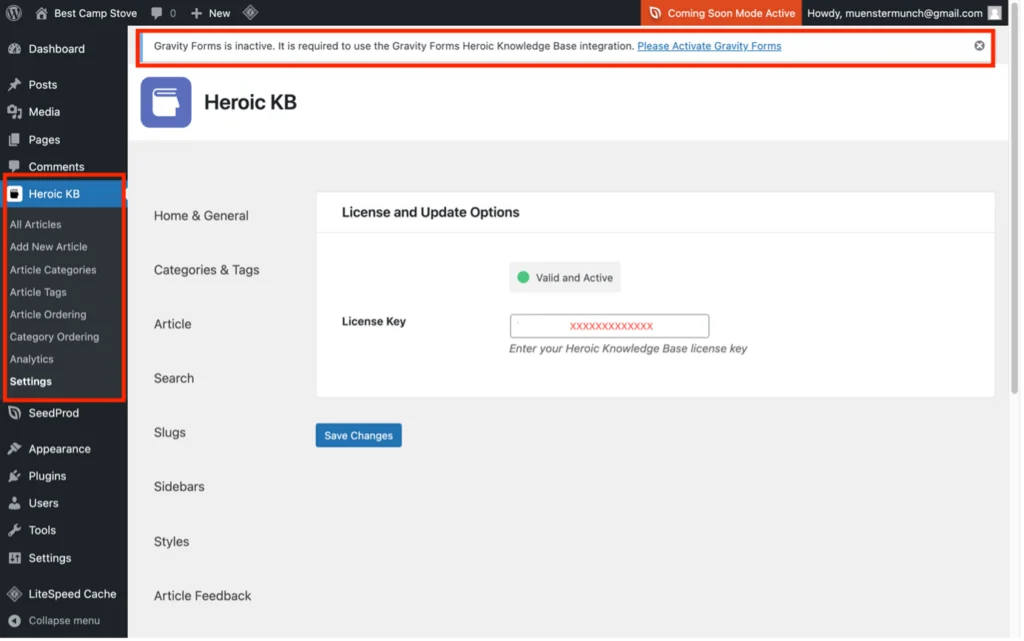Click the Collapse menu label
Viewport: 1024px width, 641px height.
(x=64, y=621)
